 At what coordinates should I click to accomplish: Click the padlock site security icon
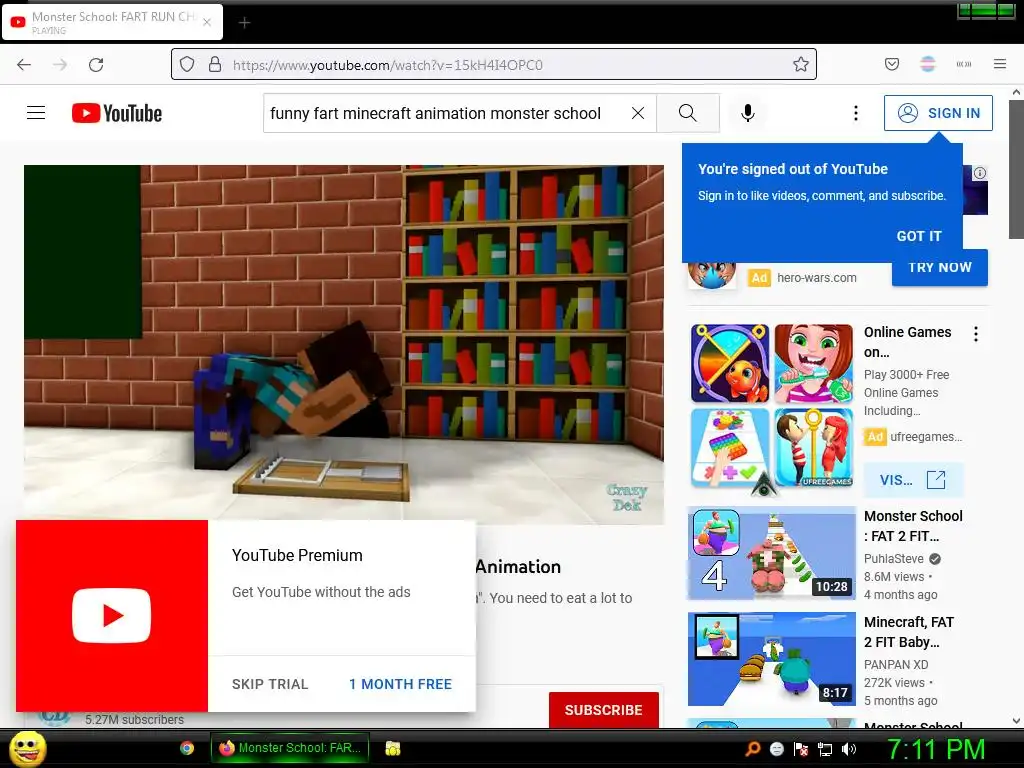point(215,64)
